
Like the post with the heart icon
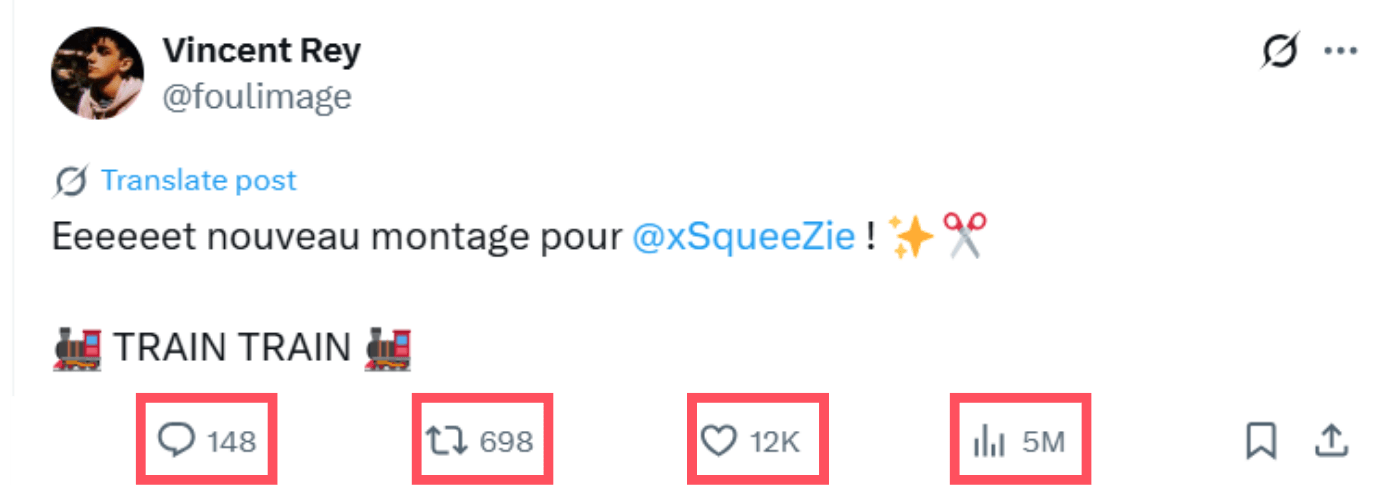pos(718,440)
